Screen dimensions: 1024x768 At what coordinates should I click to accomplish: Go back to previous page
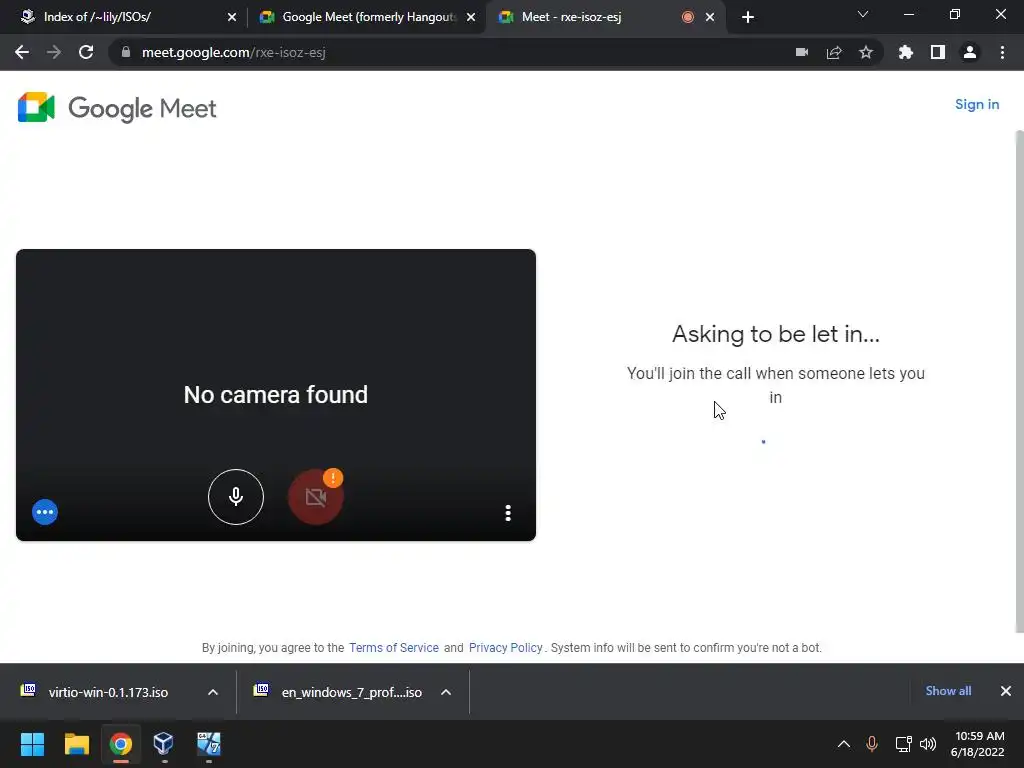(x=22, y=52)
